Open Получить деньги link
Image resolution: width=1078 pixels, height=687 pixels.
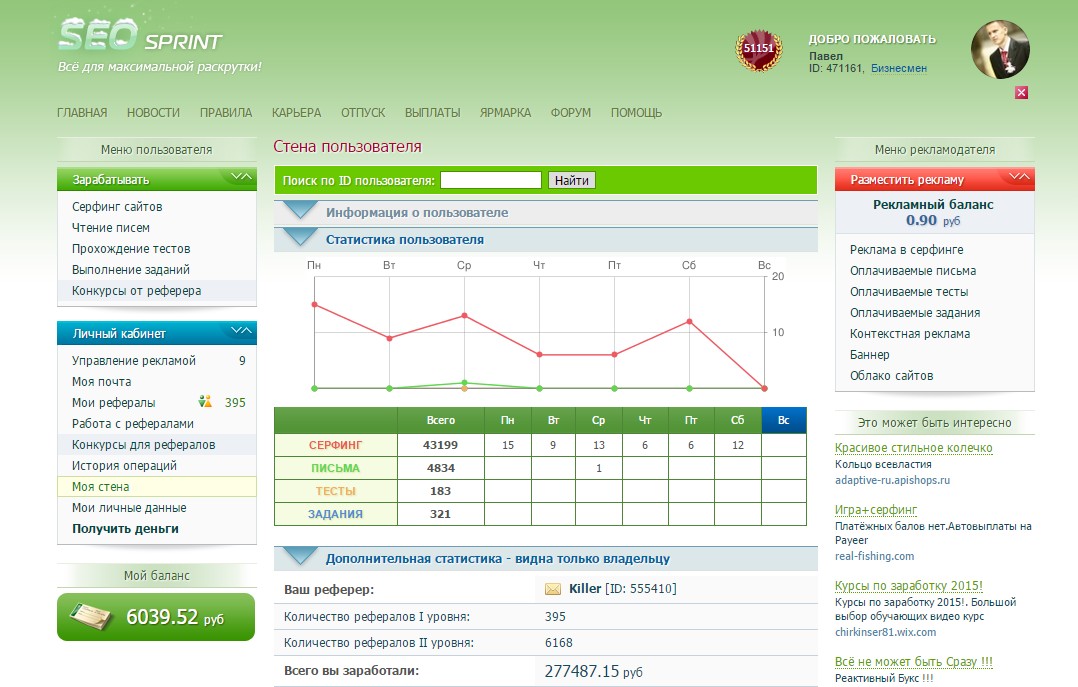click(x=125, y=529)
